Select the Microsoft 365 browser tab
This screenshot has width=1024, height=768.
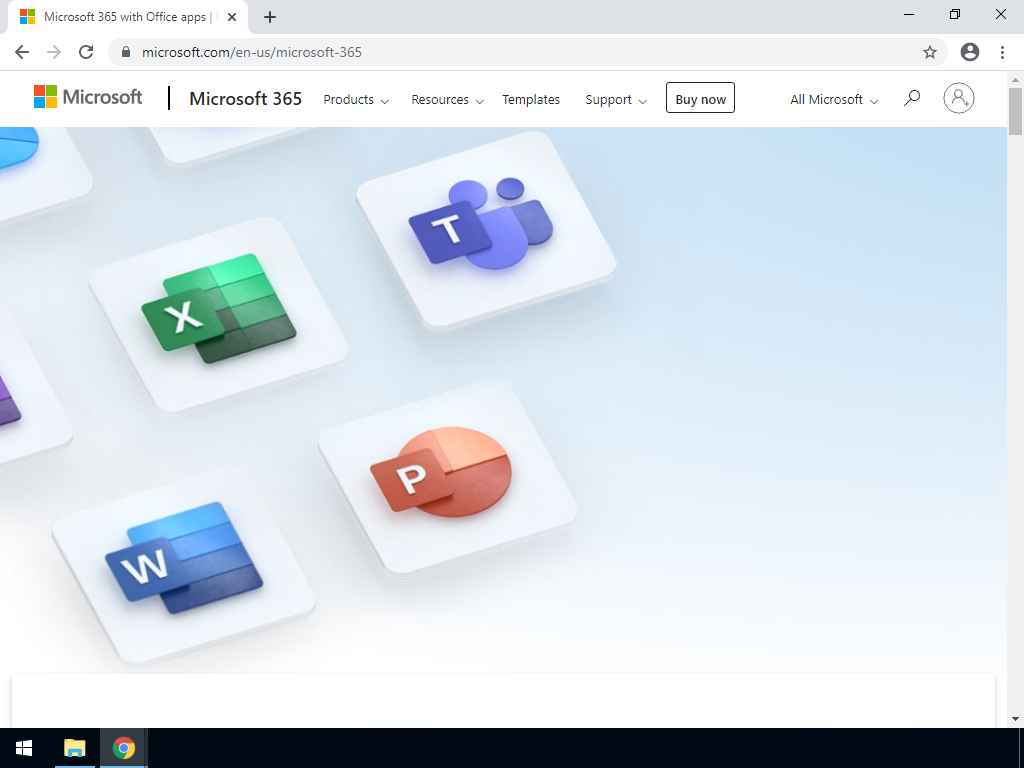click(128, 17)
